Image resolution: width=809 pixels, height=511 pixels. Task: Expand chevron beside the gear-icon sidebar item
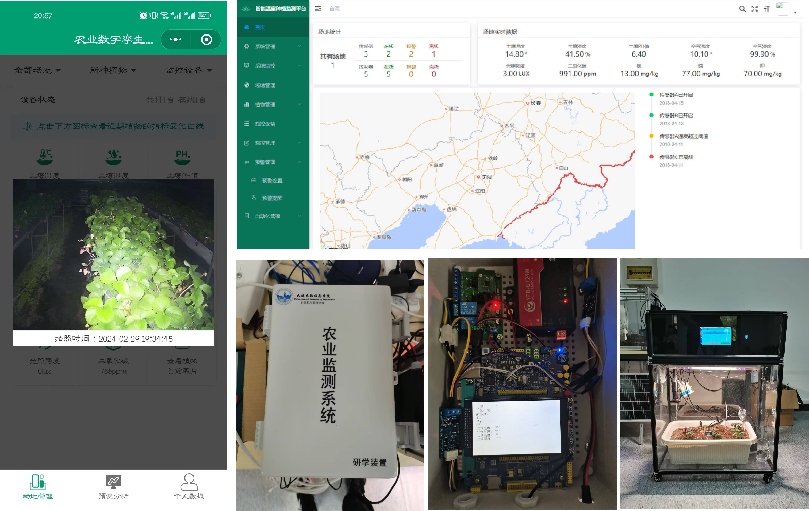click(300, 46)
